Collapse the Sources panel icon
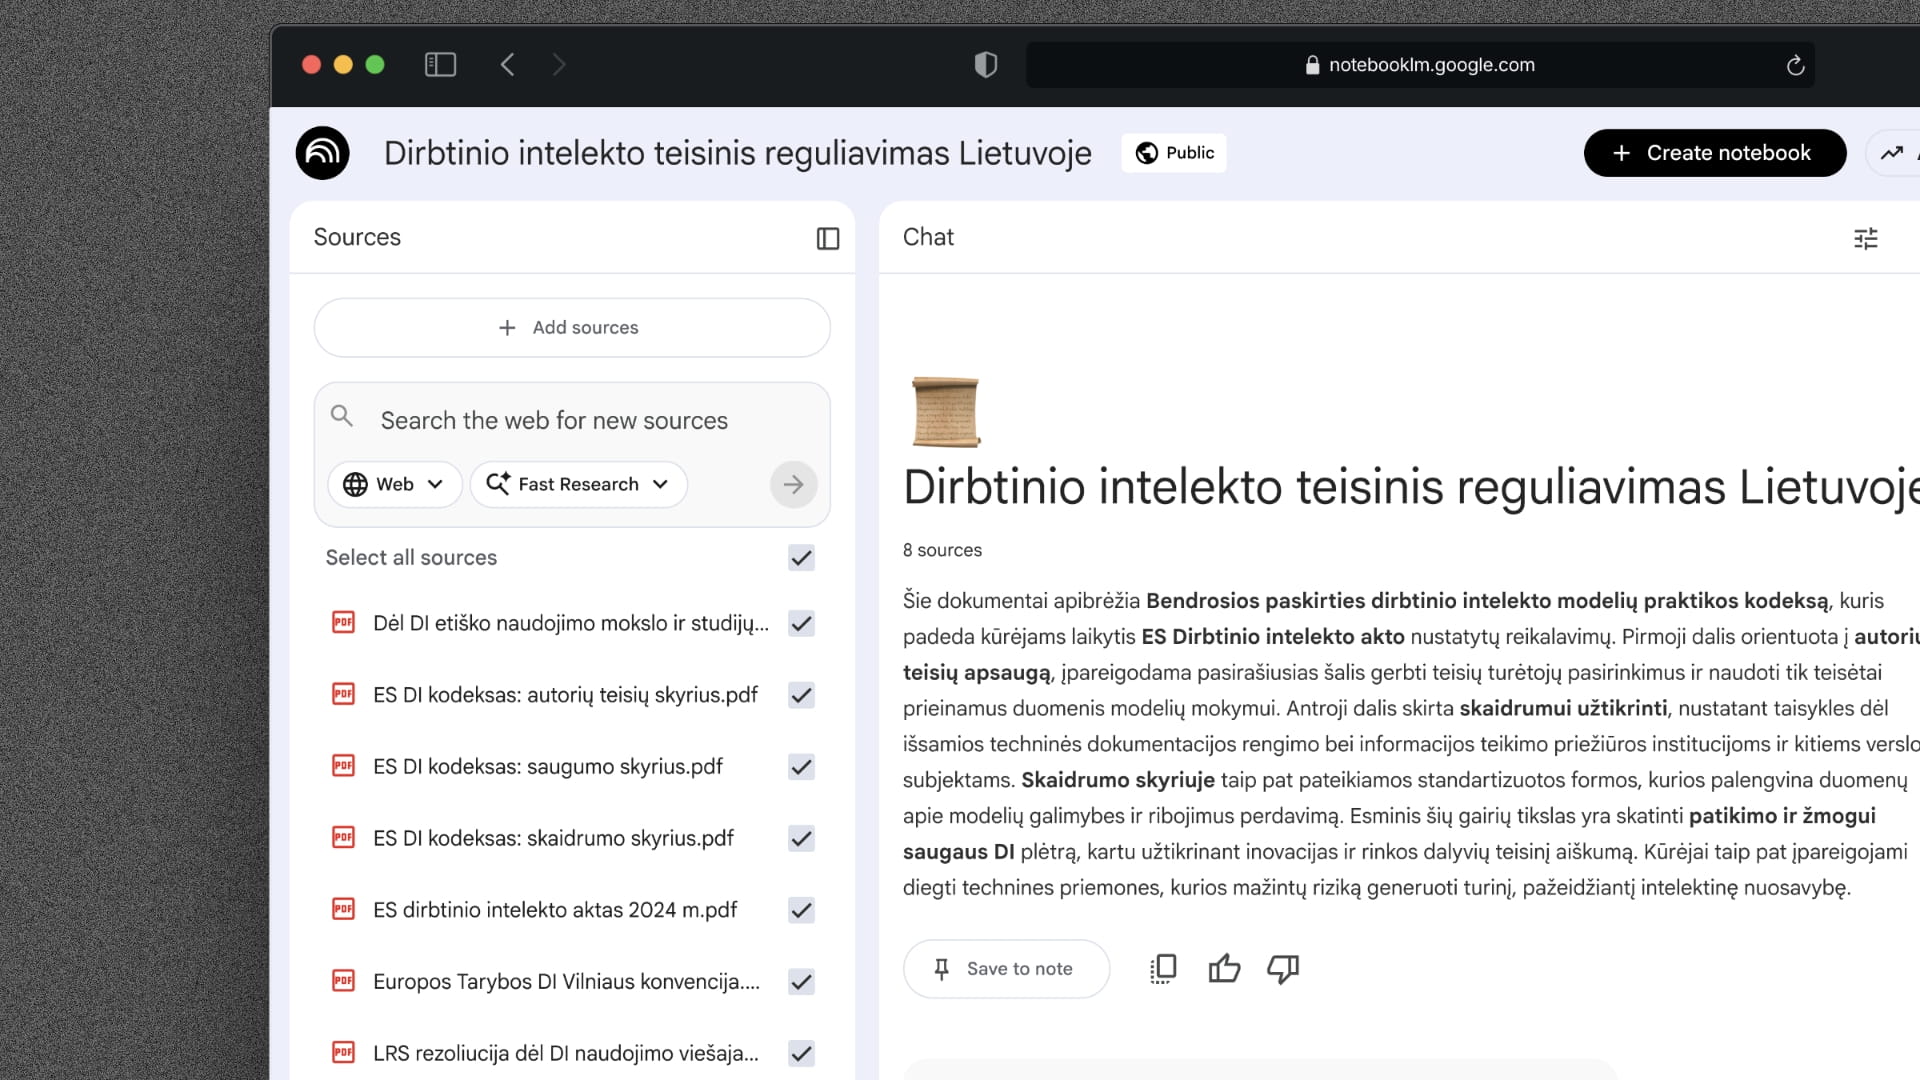Image resolution: width=1920 pixels, height=1080 pixels. coord(827,238)
